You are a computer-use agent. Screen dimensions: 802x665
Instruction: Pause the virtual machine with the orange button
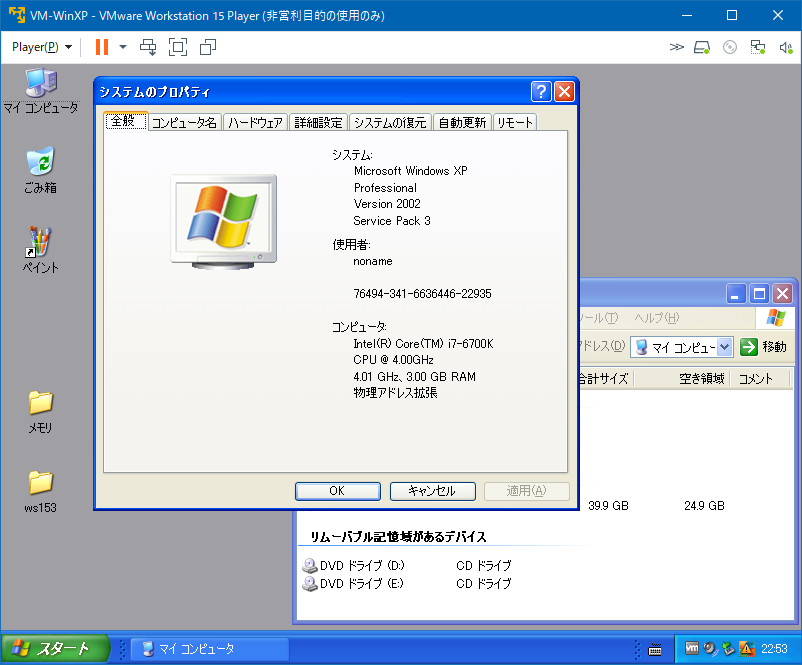click(x=102, y=47)
